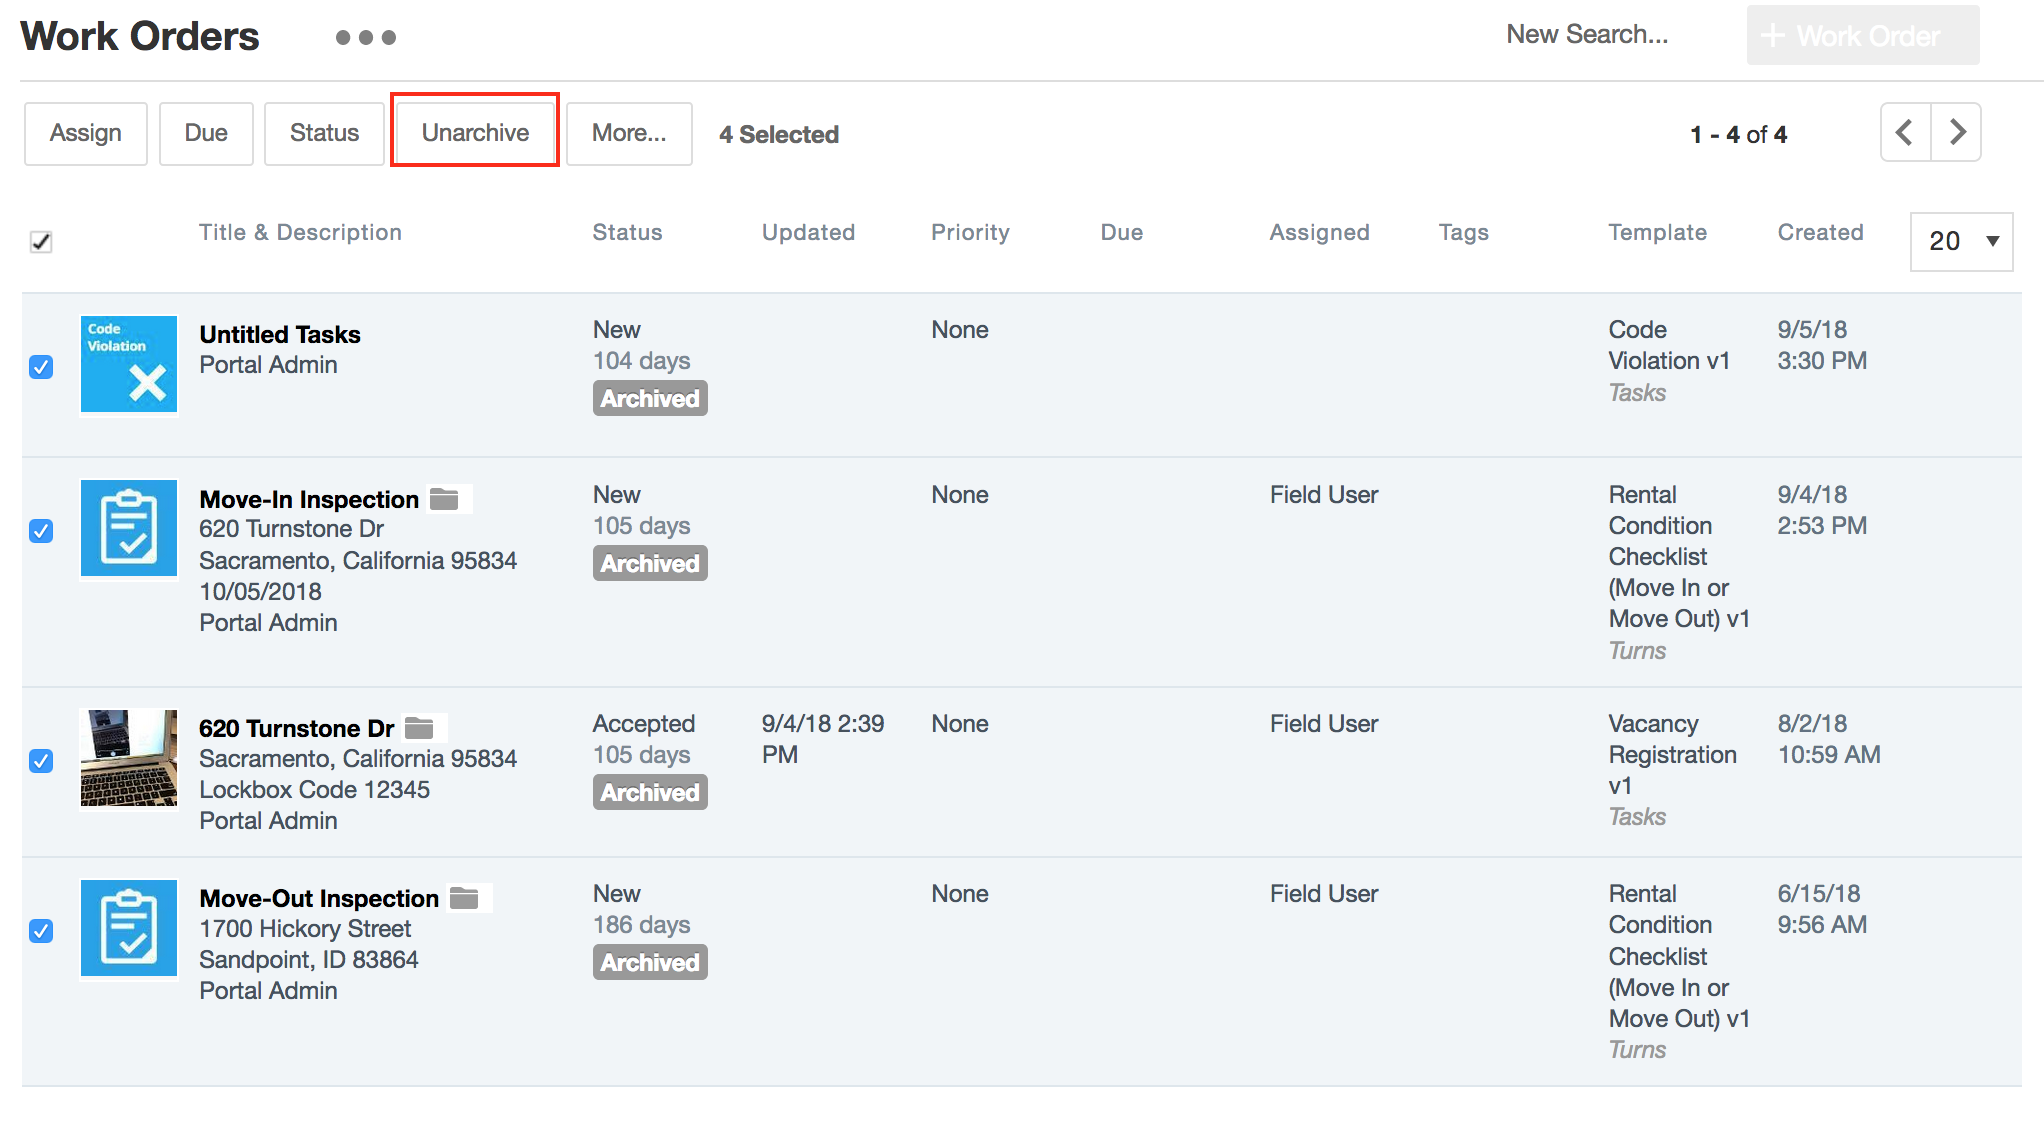Image resolution: width=2044 pixels, height=1148 pixels.
Task: Go to the previous page arrow
Action: tap(1905, 132)
